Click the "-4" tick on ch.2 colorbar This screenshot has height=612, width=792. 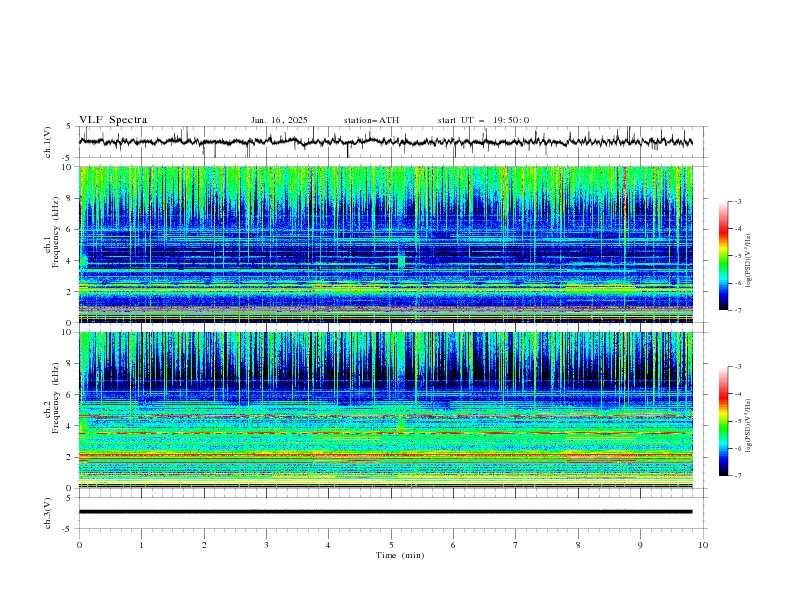(737, 394)
